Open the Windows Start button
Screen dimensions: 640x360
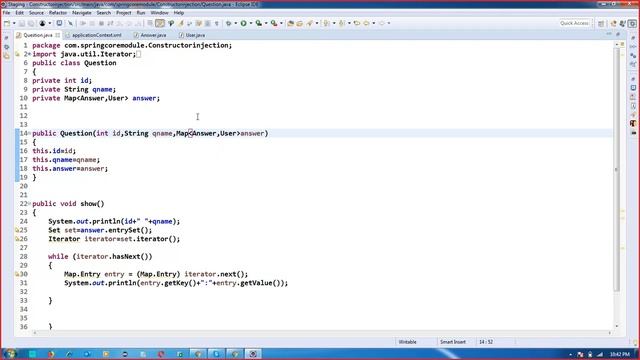(x=10, y=353)
